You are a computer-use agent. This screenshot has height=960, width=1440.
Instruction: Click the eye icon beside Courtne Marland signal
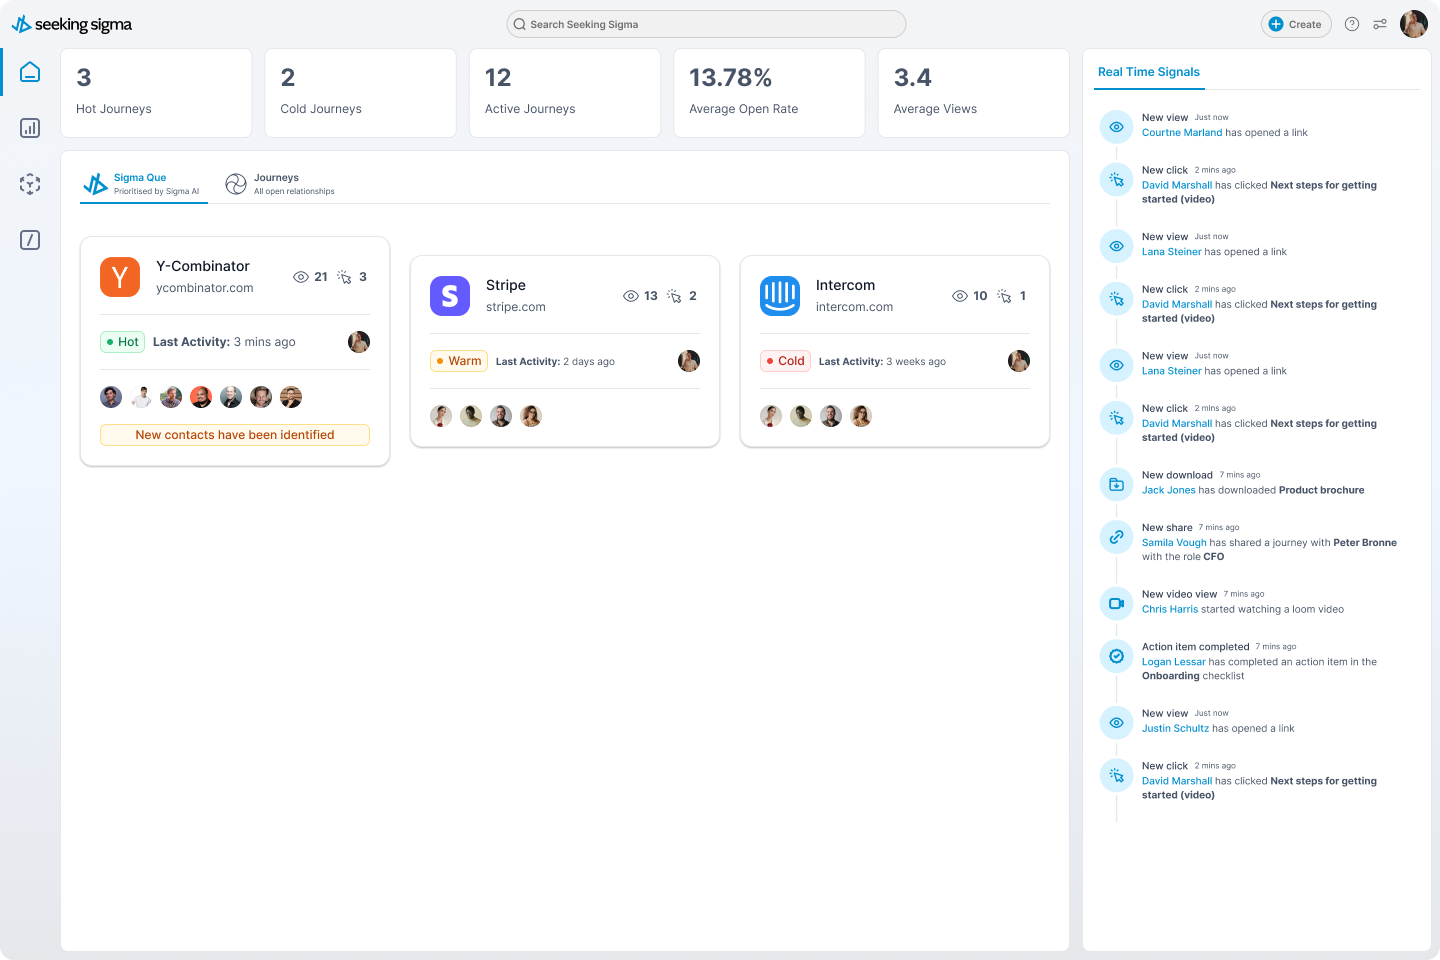(x=1116, y=127)
